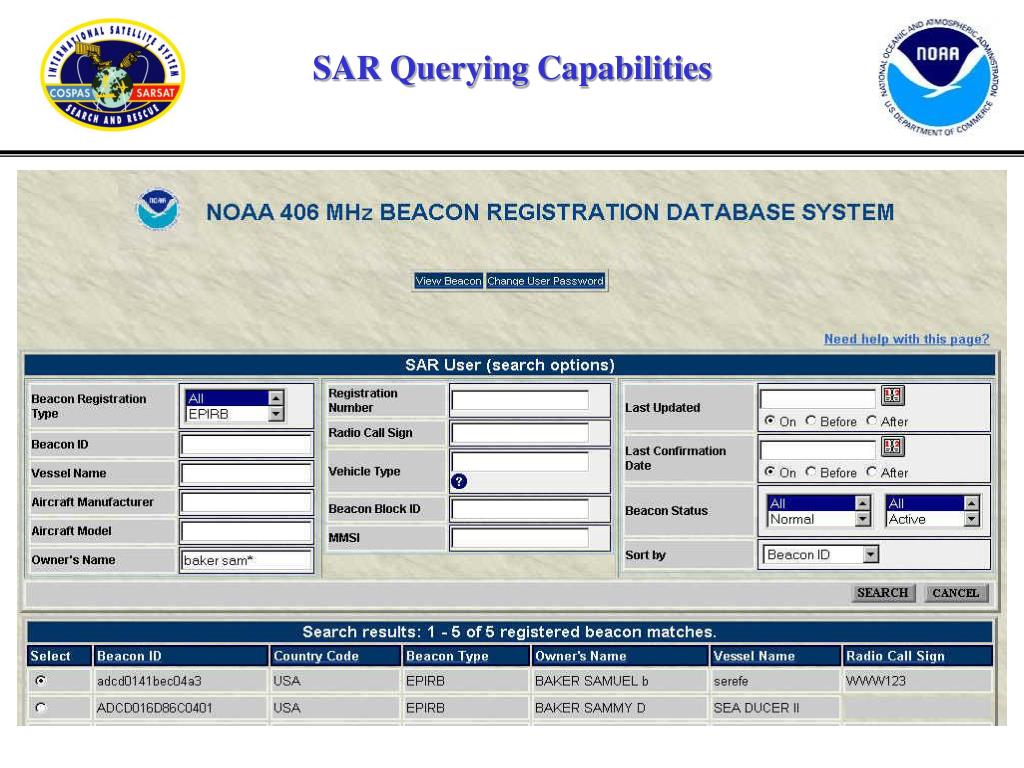Click down arrow of Beacon Status Active list
Viewport: 1024px width, 768px height.
[x=972, y=519]
